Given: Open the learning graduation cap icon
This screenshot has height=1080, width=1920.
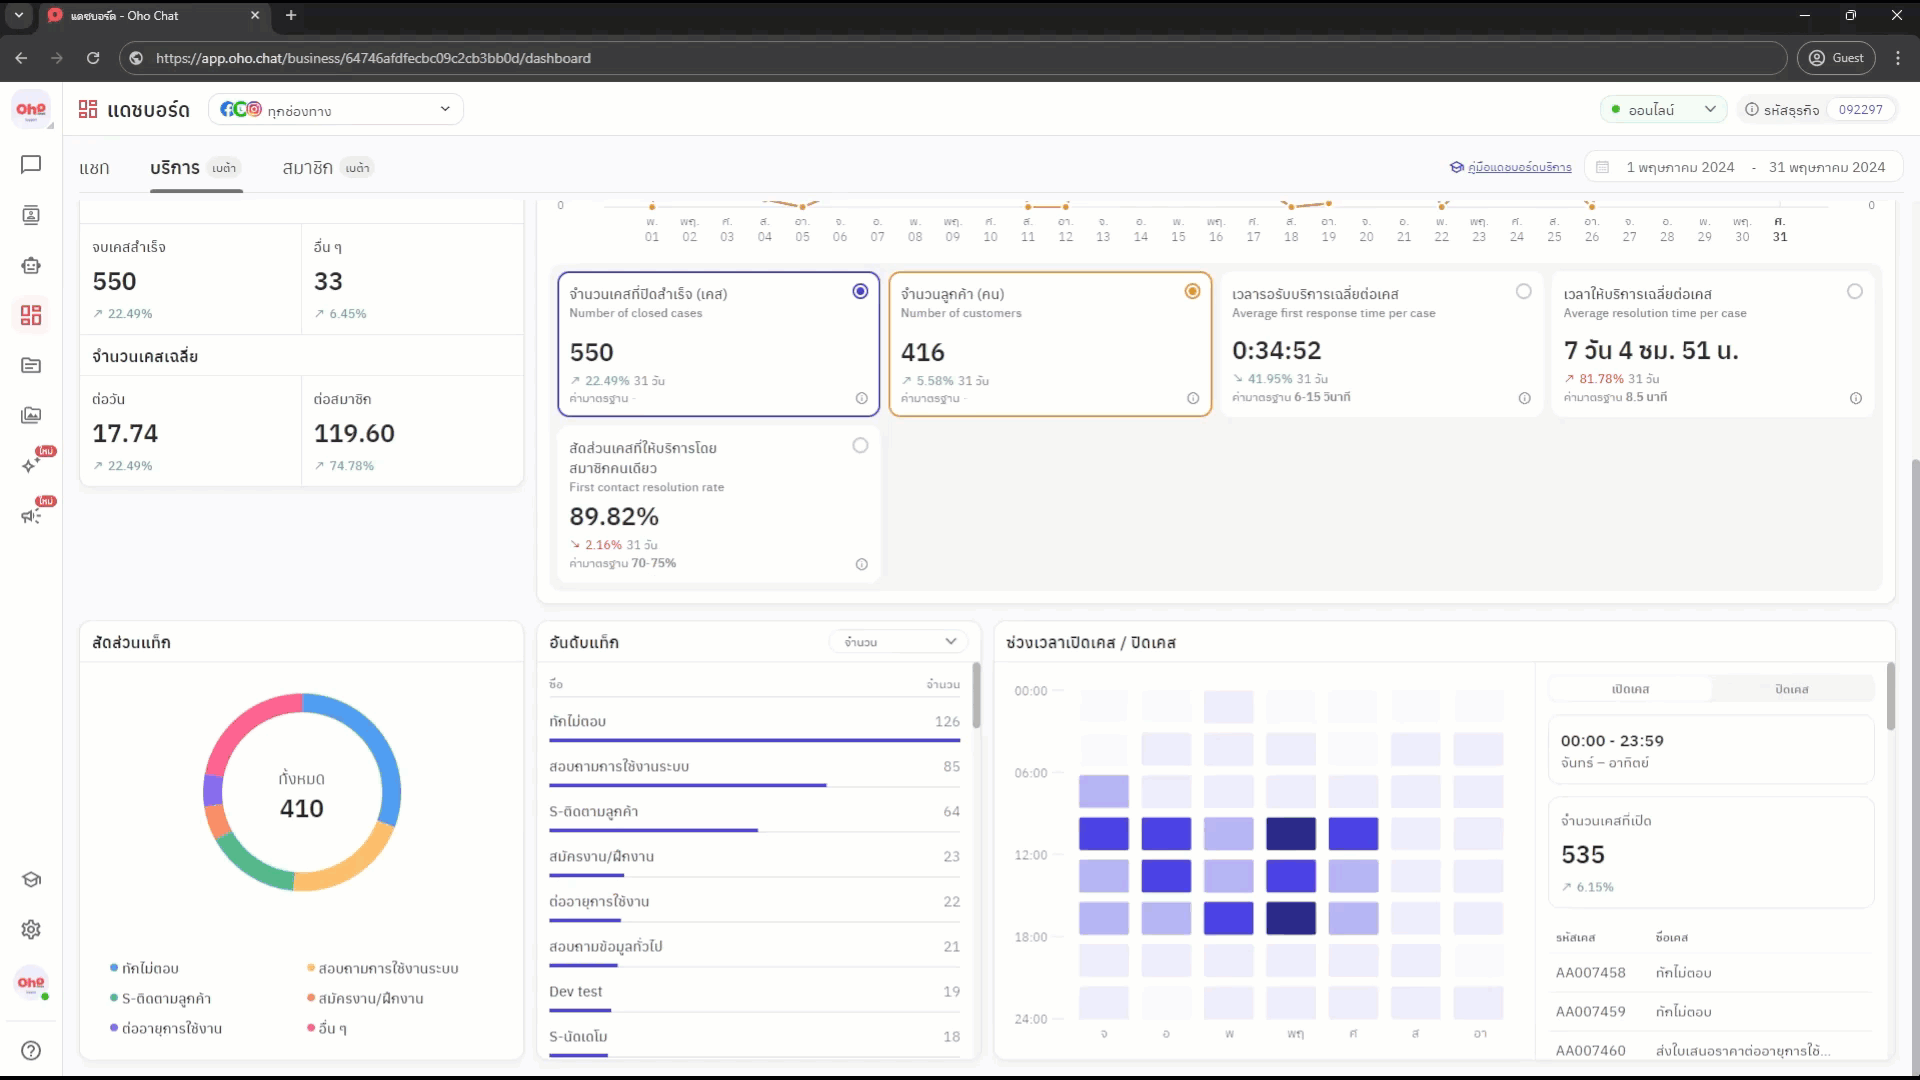Looking at the screenshot, I should pos(31,879).
